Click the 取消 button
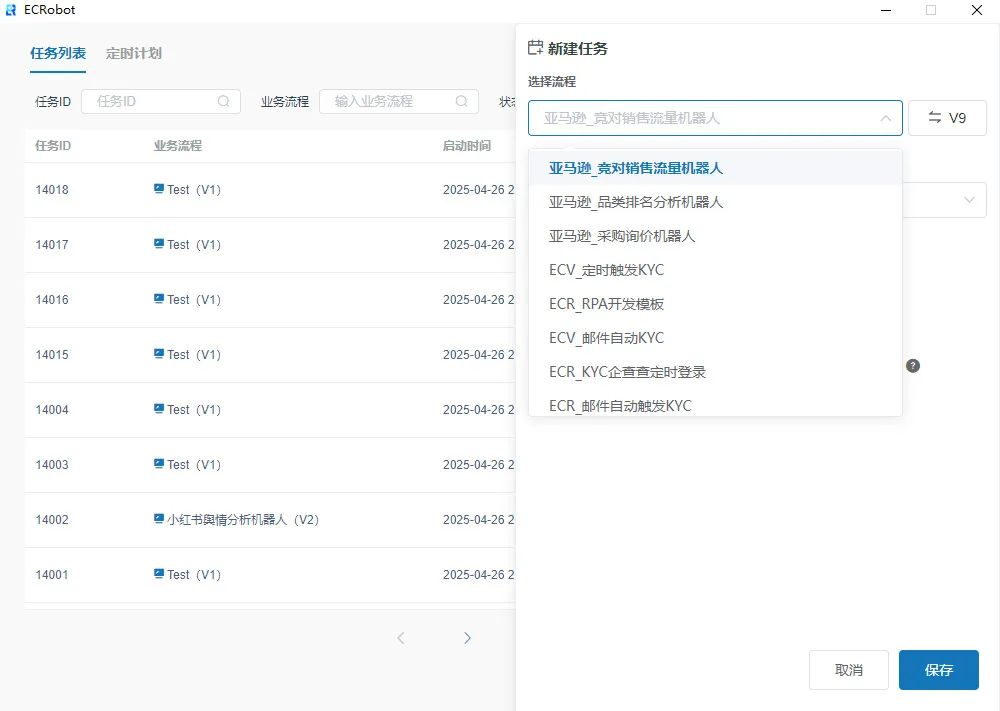 (x=848, y=670)
